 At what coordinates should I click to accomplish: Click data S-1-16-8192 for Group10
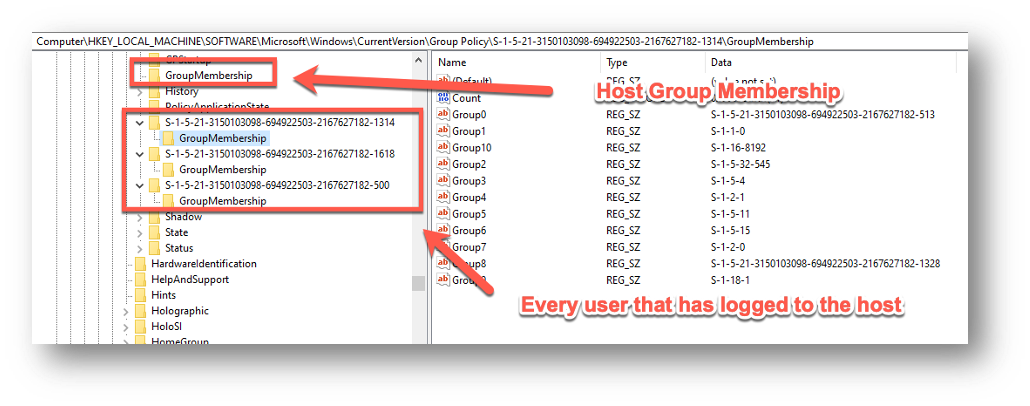738,147
